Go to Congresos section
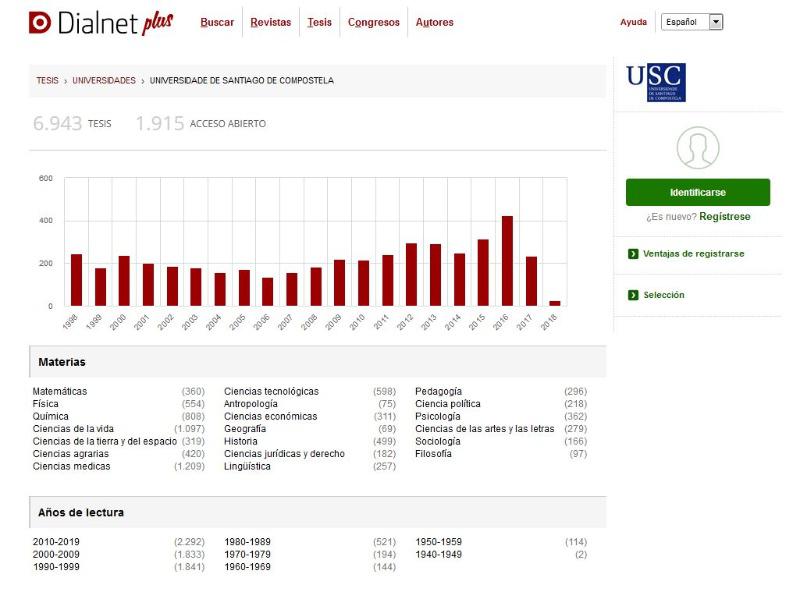 pos(373,22)
